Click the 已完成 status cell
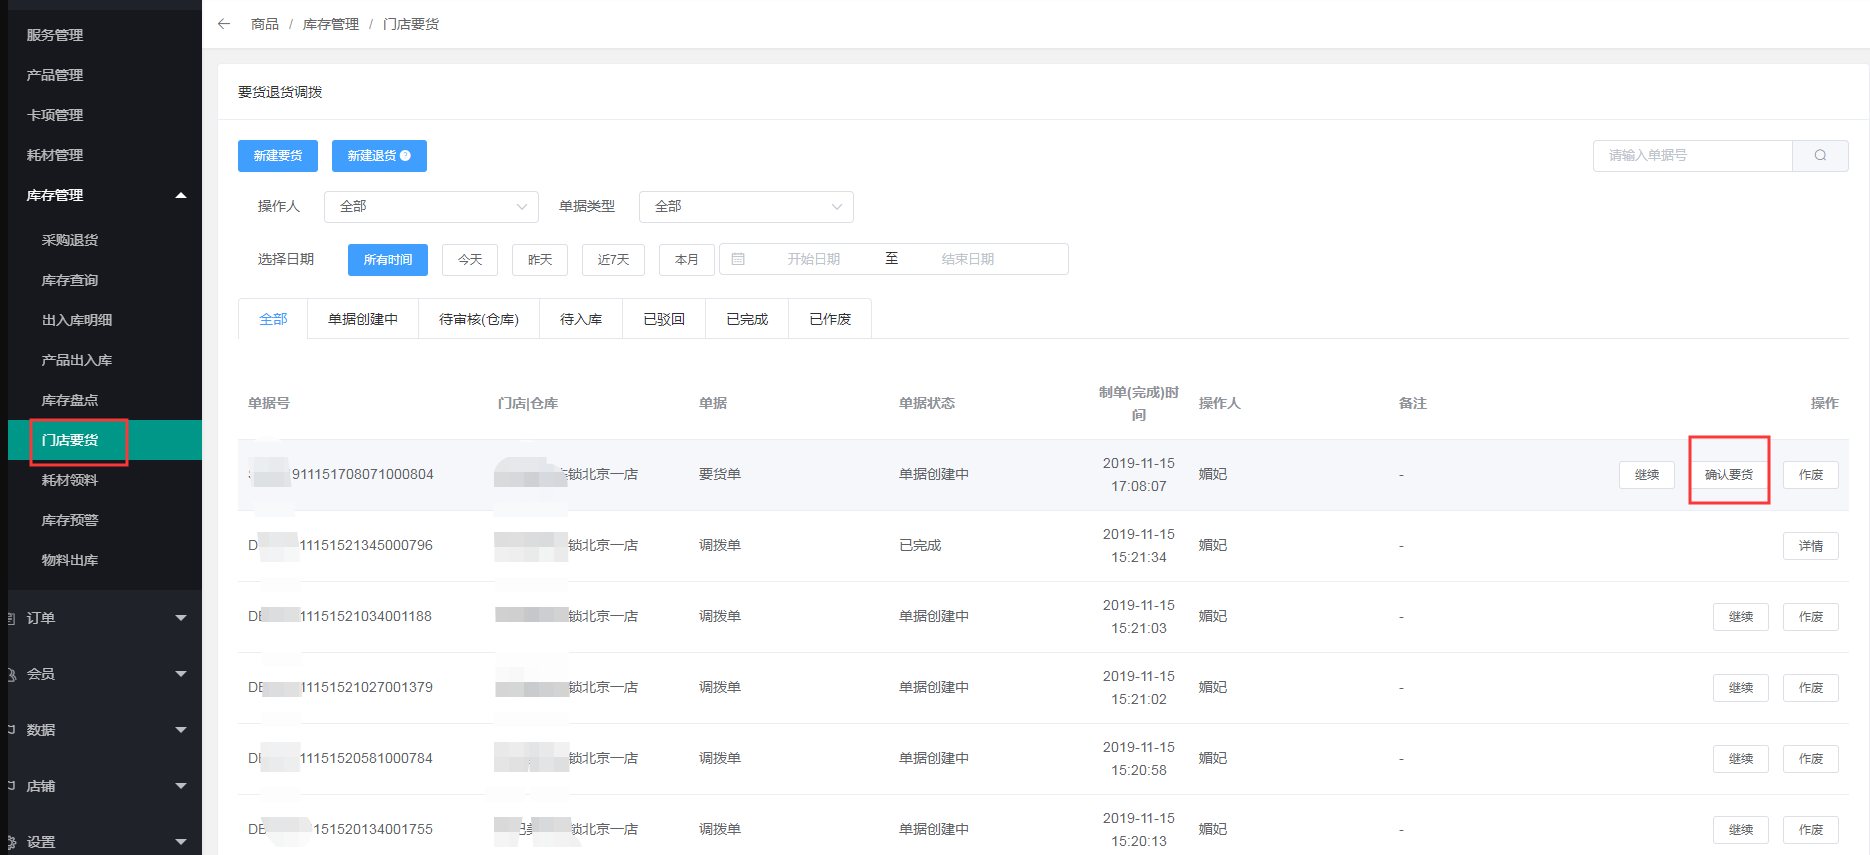The width and height of the screenshot is (1870, 855). coord(920,545)
